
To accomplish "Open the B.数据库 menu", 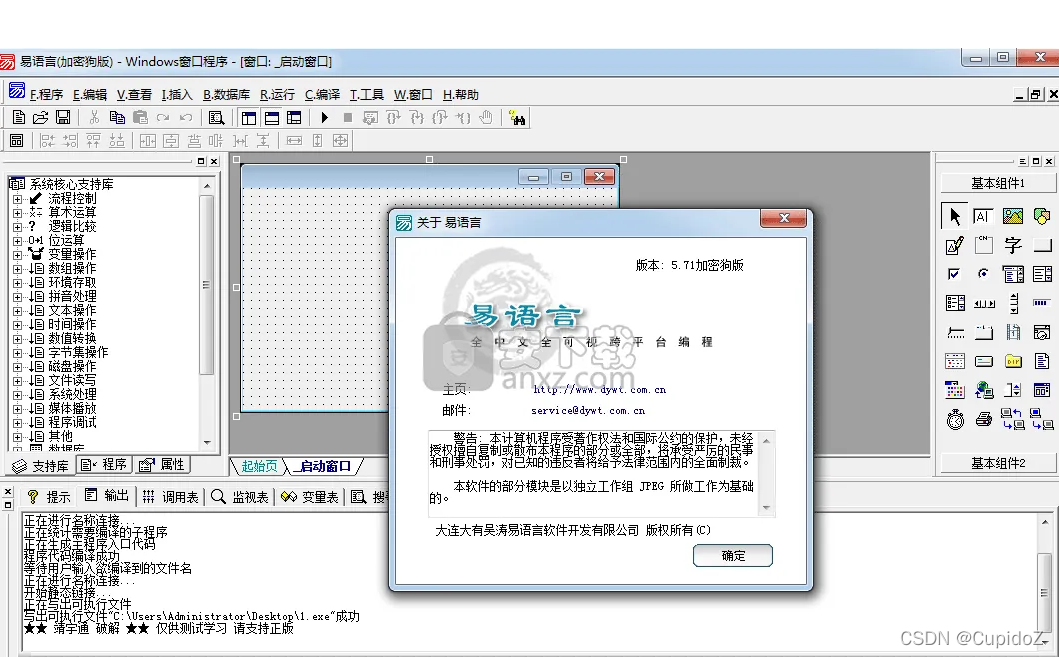I will (x=226, y=95).
